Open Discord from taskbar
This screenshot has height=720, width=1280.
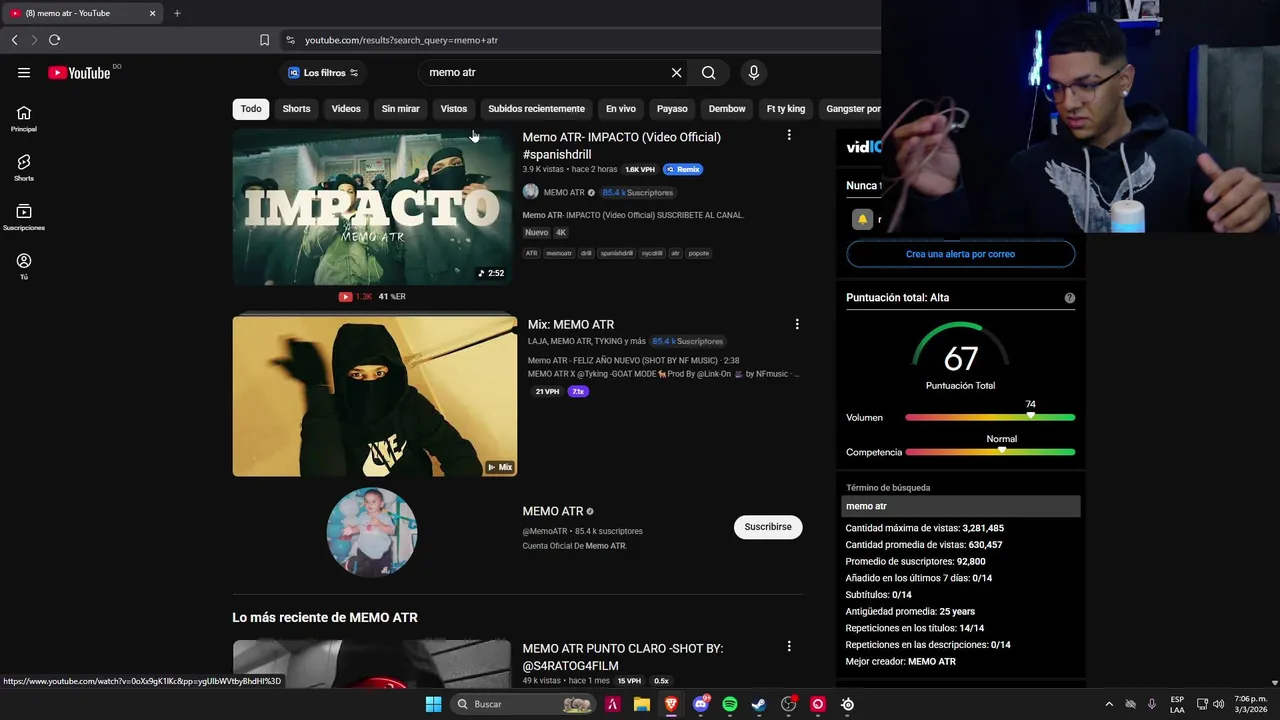coord(701,704)
